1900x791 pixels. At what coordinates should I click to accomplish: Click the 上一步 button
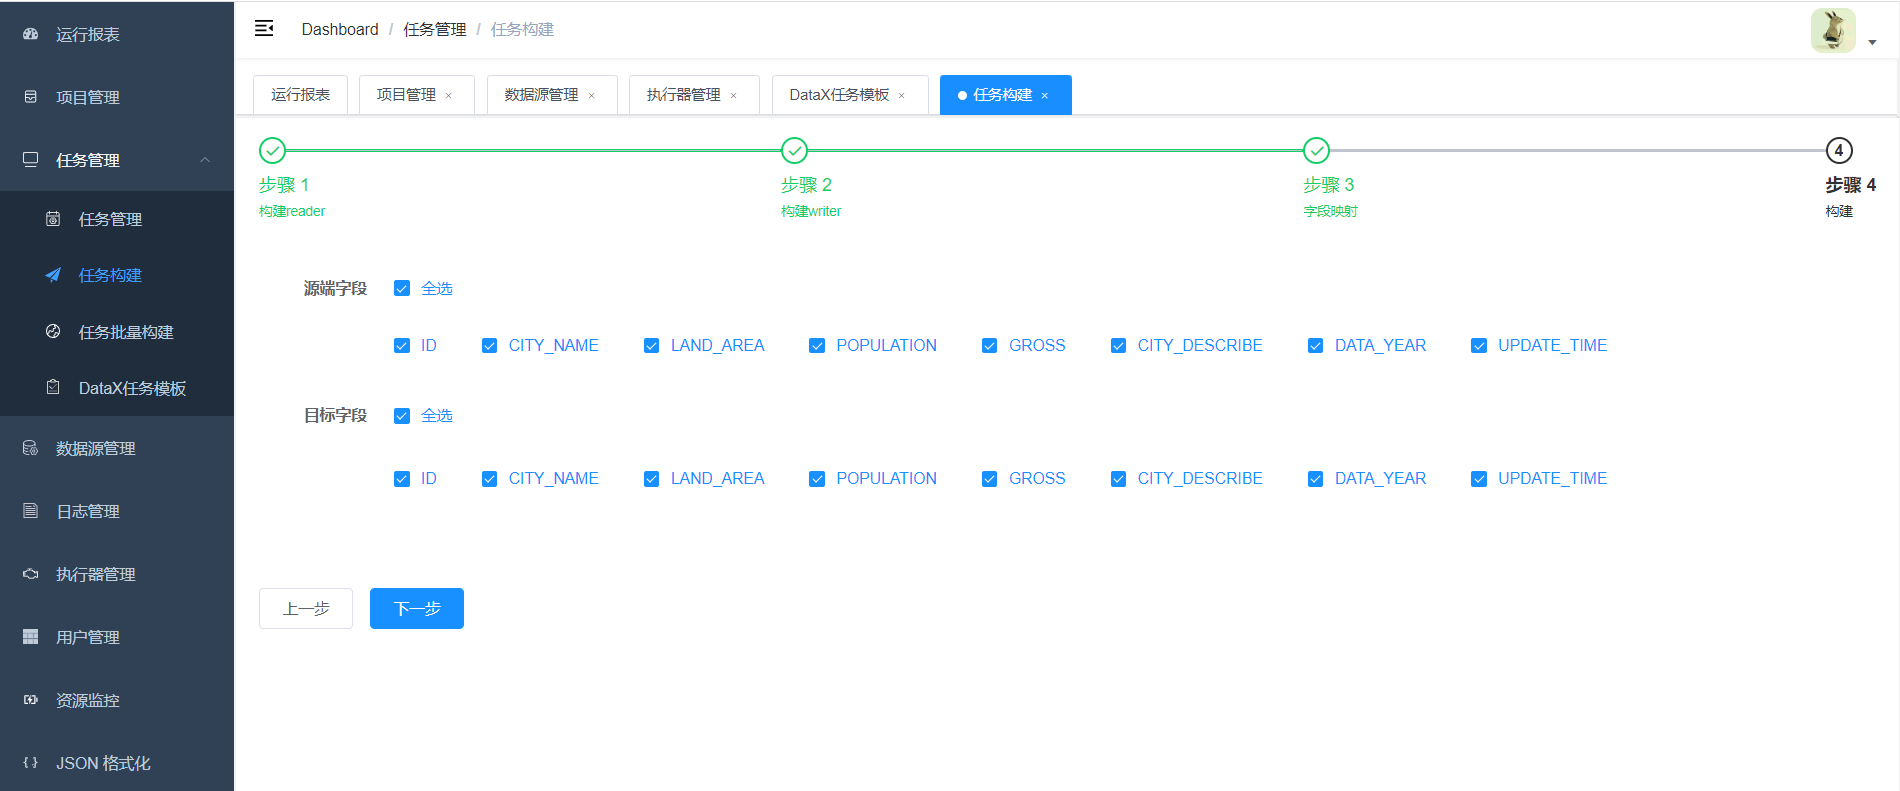point(306,608)
